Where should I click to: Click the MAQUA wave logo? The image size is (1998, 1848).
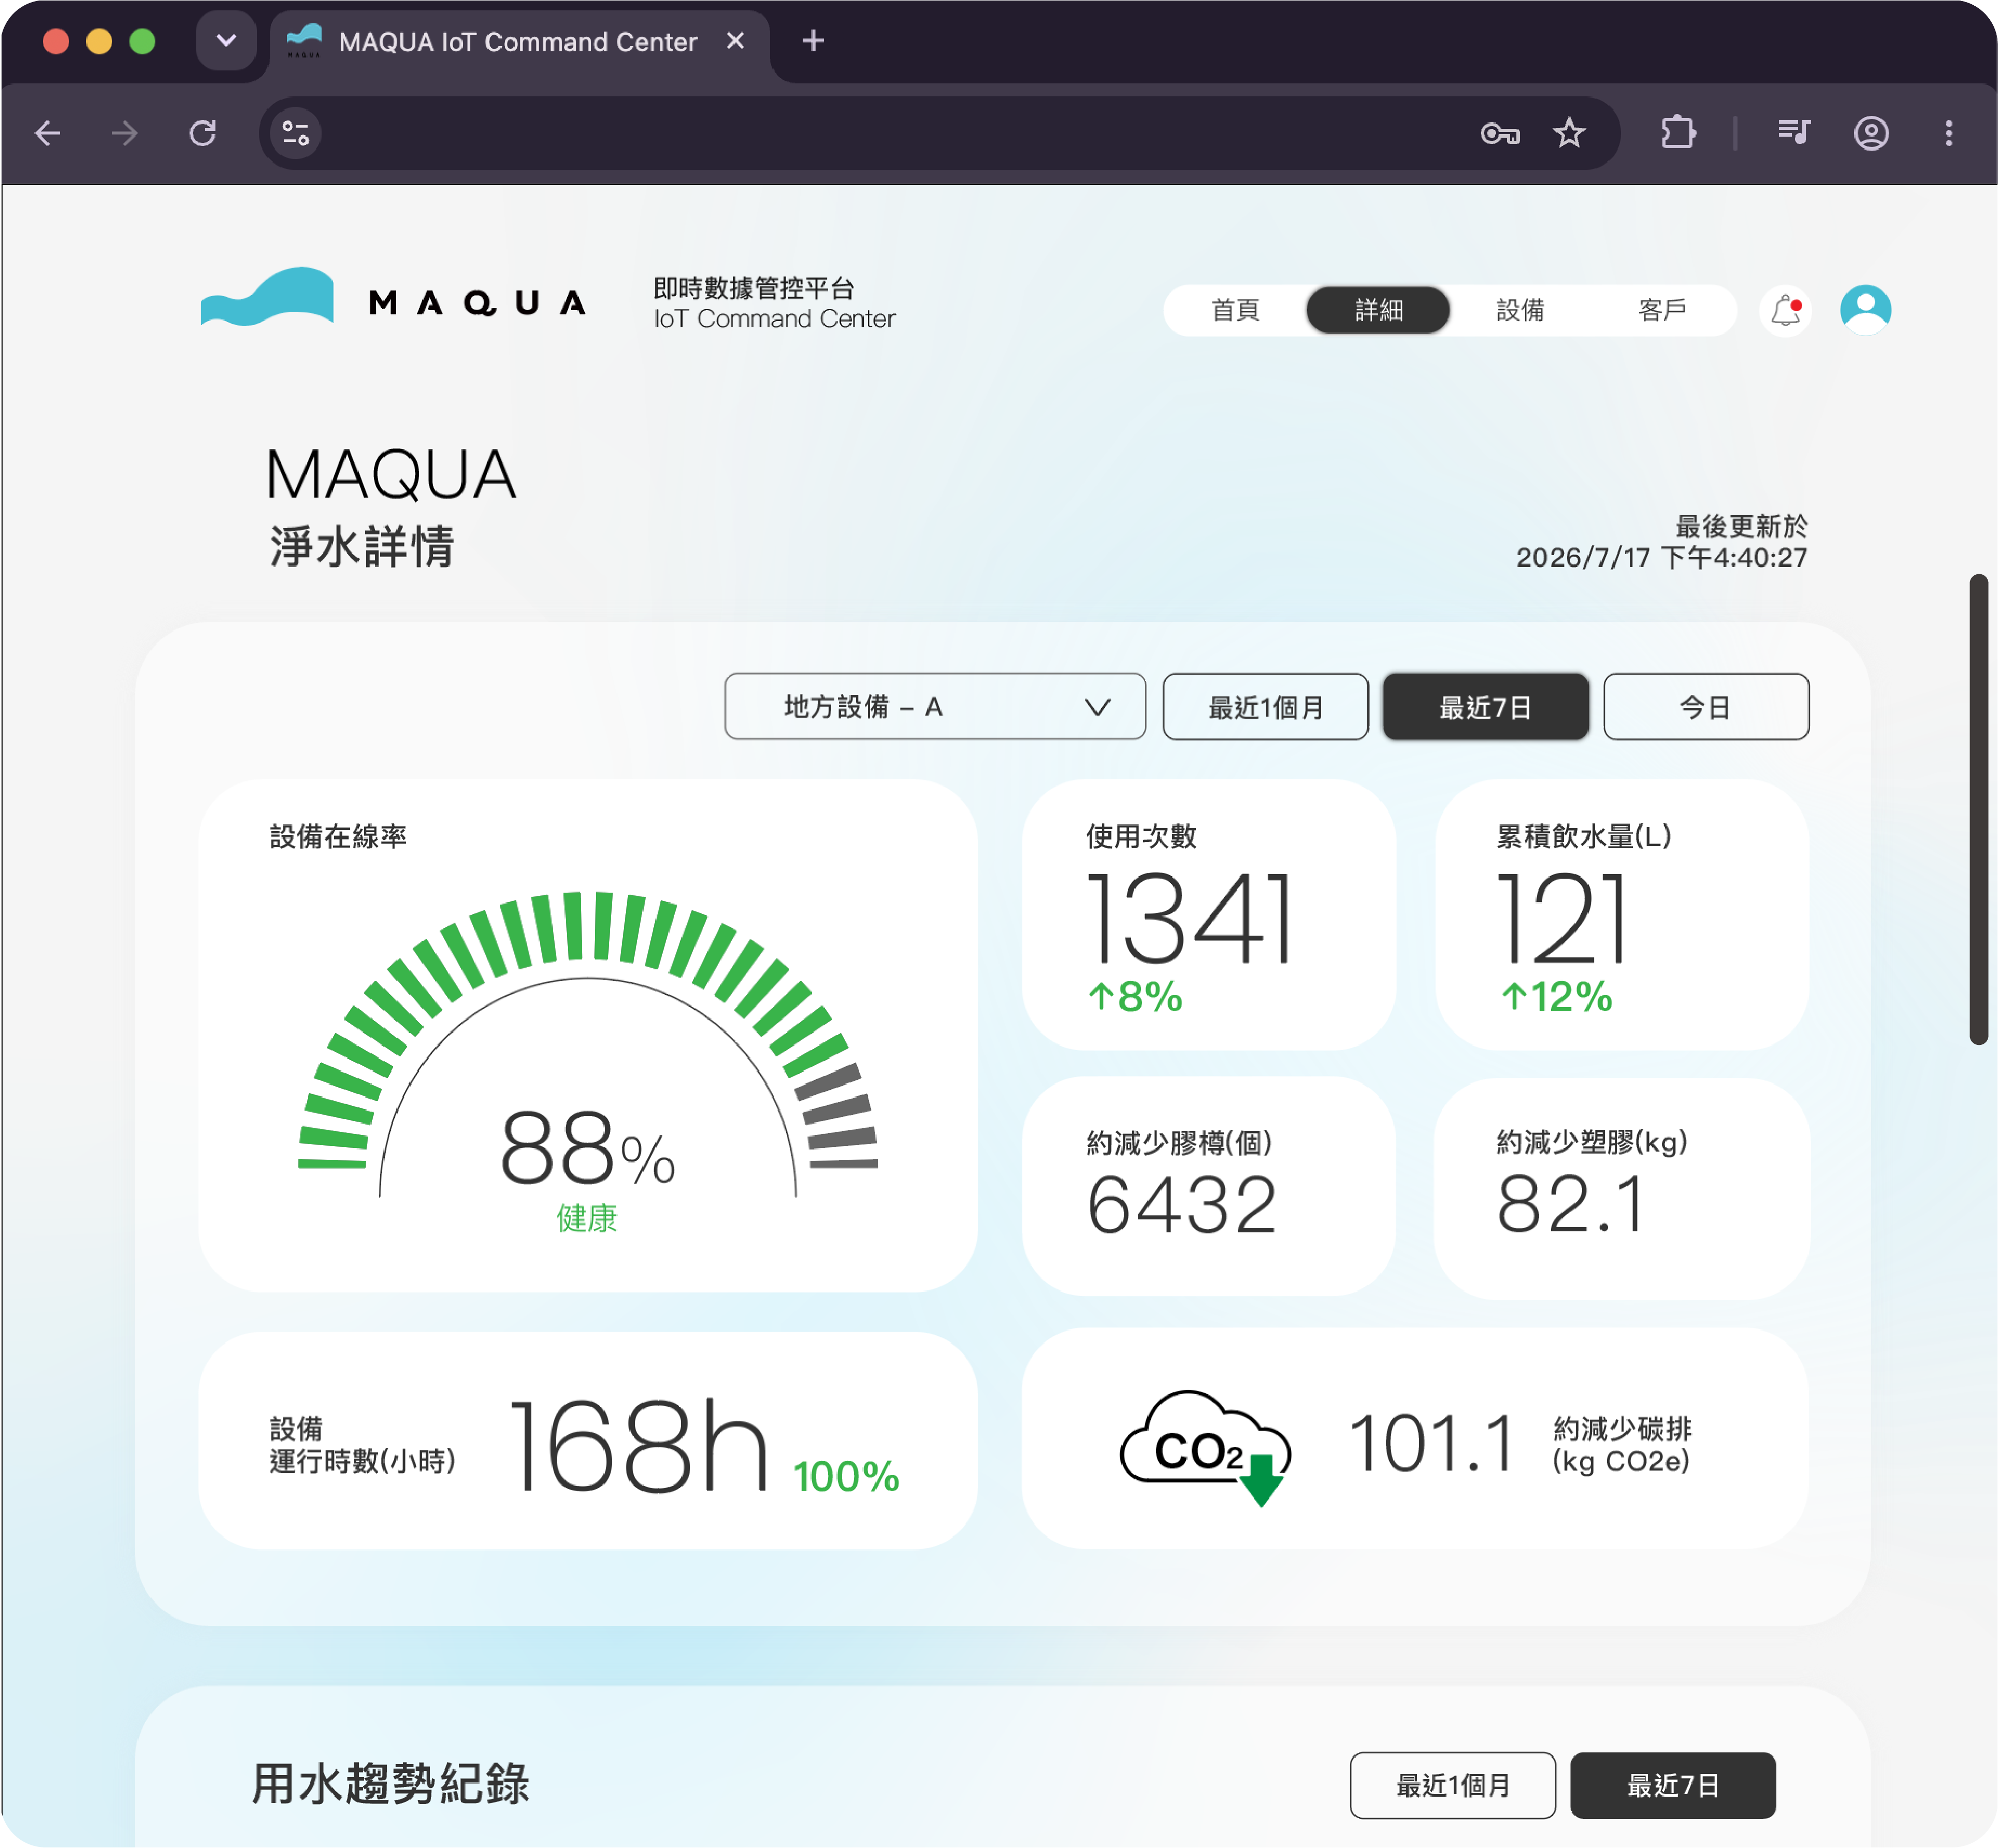[267, 296]
